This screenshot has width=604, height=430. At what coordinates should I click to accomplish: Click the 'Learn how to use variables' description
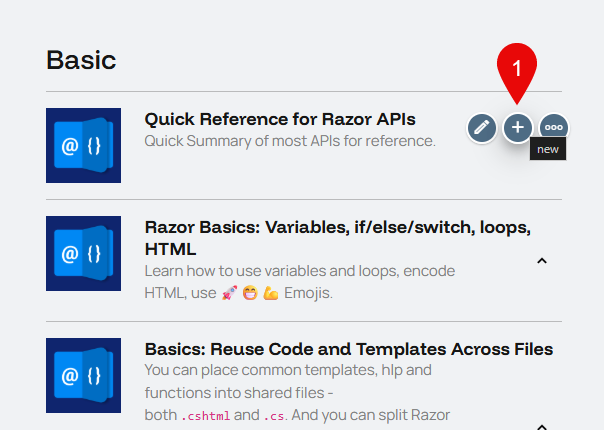299,271
